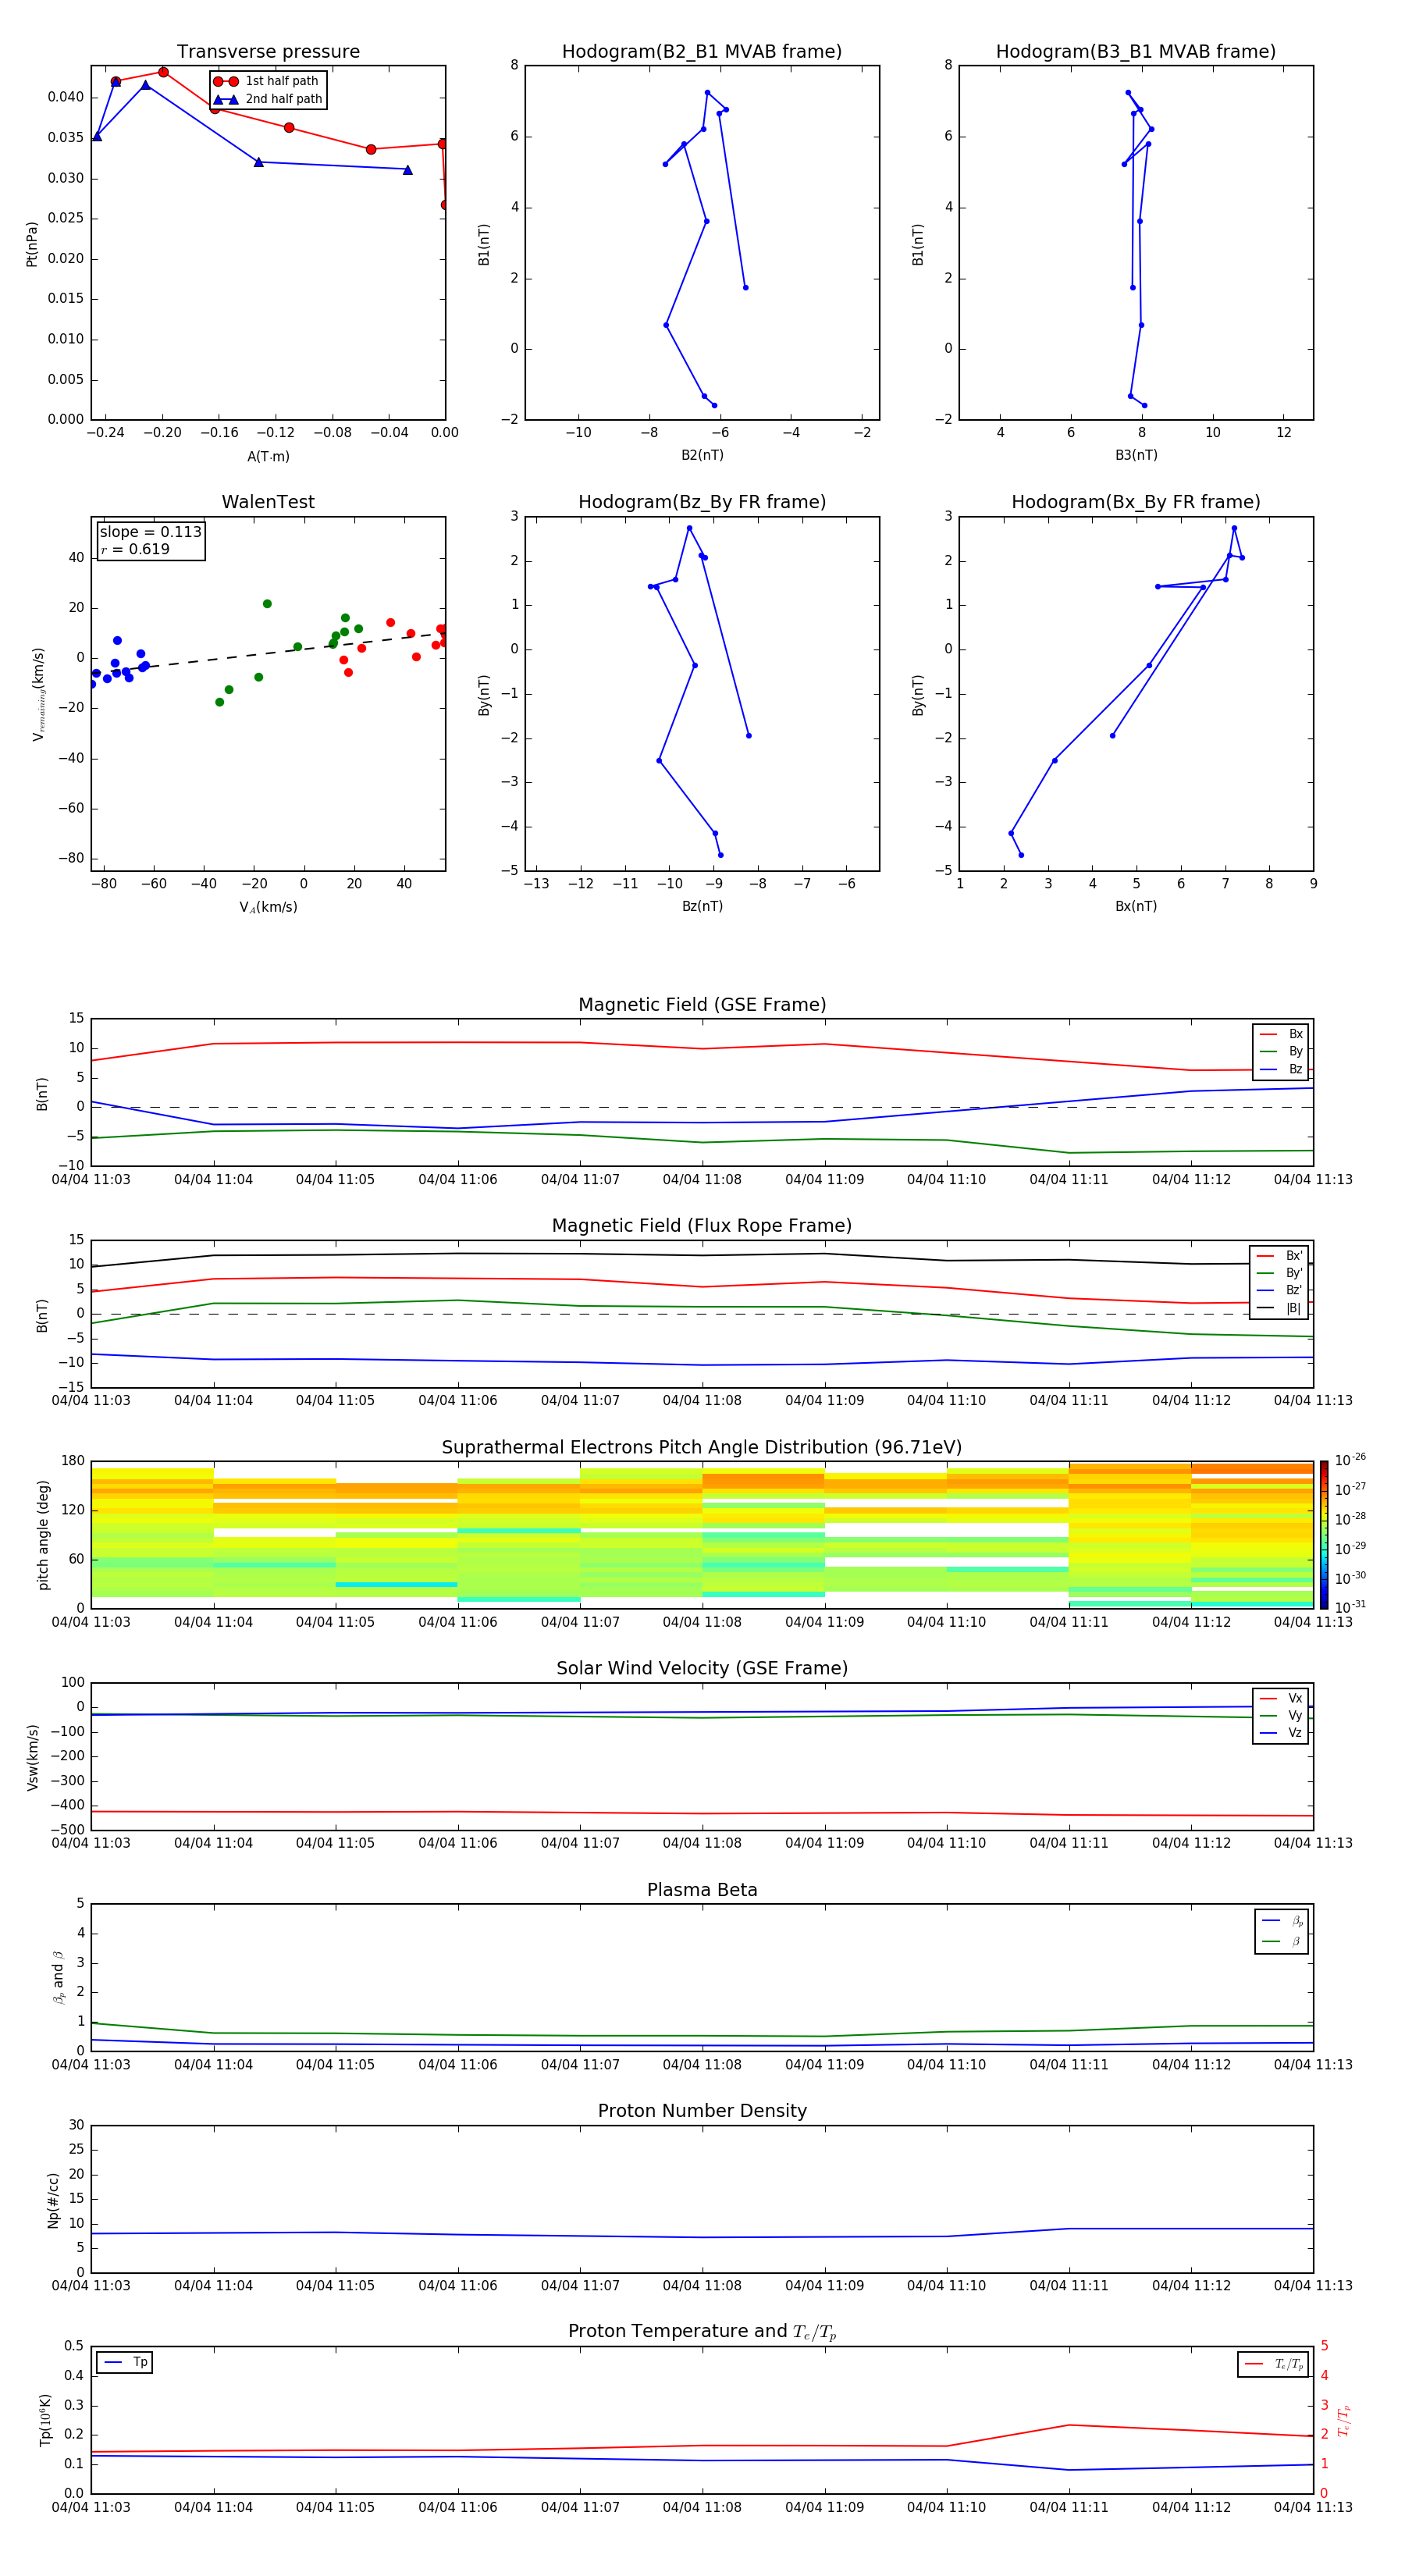Click the "Magnetic Field (Flux Rope Frame)" title
The width and height of the screenshot is (1405, 2576).
point(702,1226)
